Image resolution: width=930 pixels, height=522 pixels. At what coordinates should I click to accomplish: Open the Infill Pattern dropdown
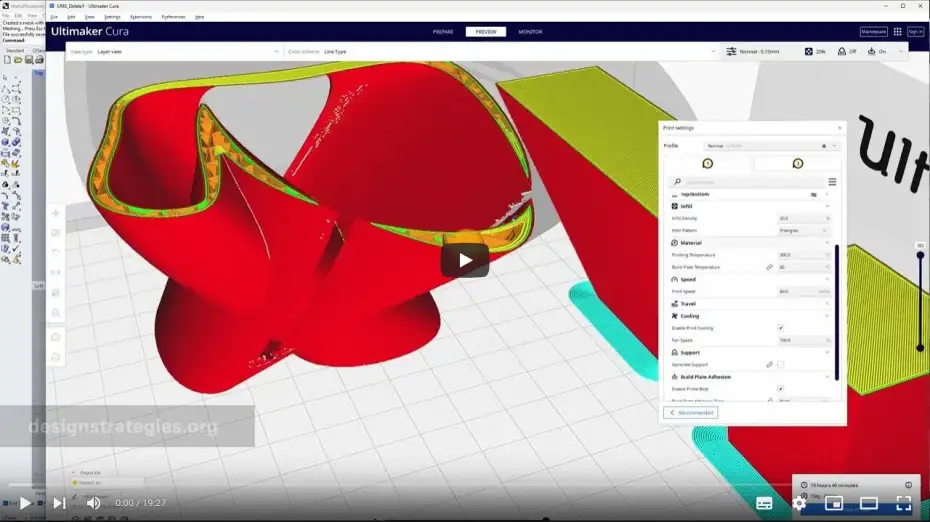pos(804,231)
